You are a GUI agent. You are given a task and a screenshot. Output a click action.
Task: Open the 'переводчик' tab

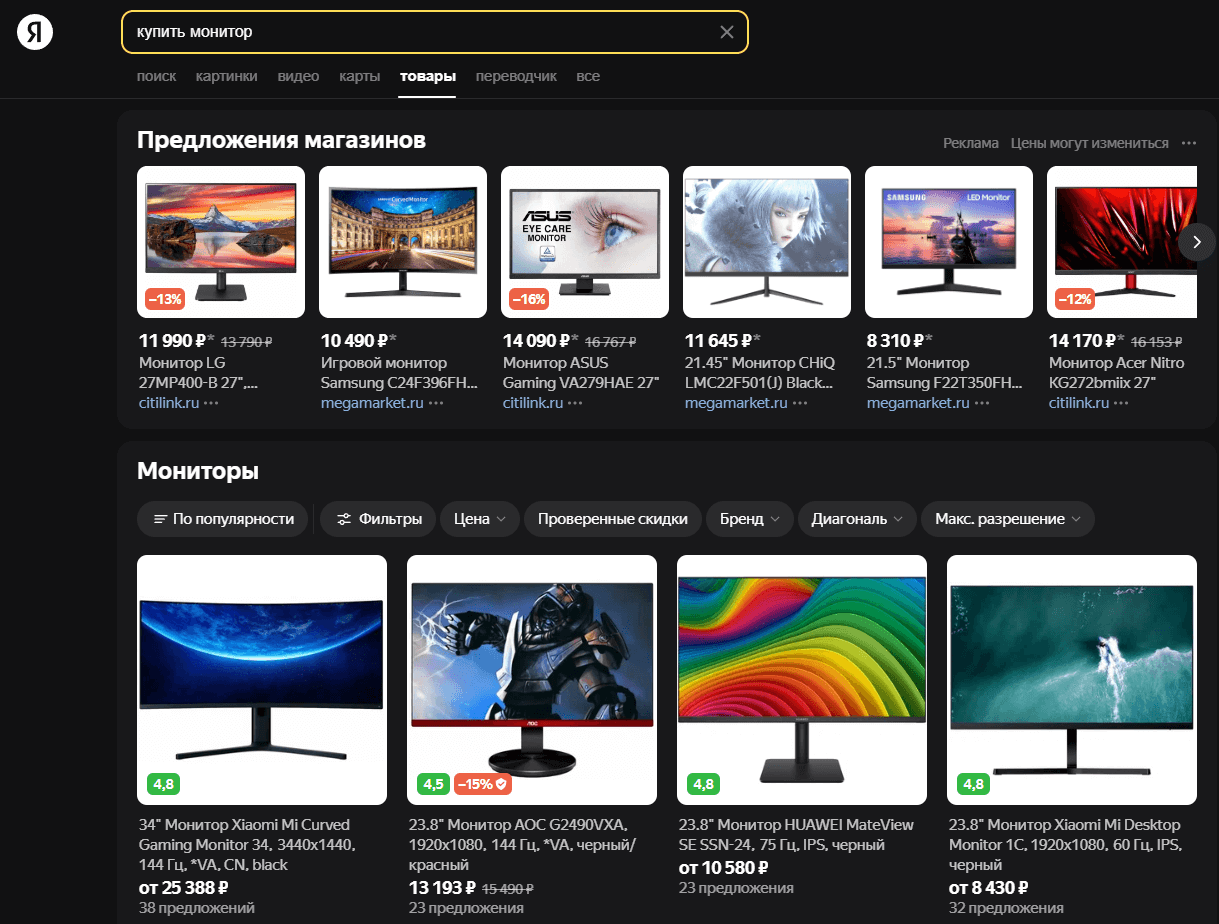(516, 76)
